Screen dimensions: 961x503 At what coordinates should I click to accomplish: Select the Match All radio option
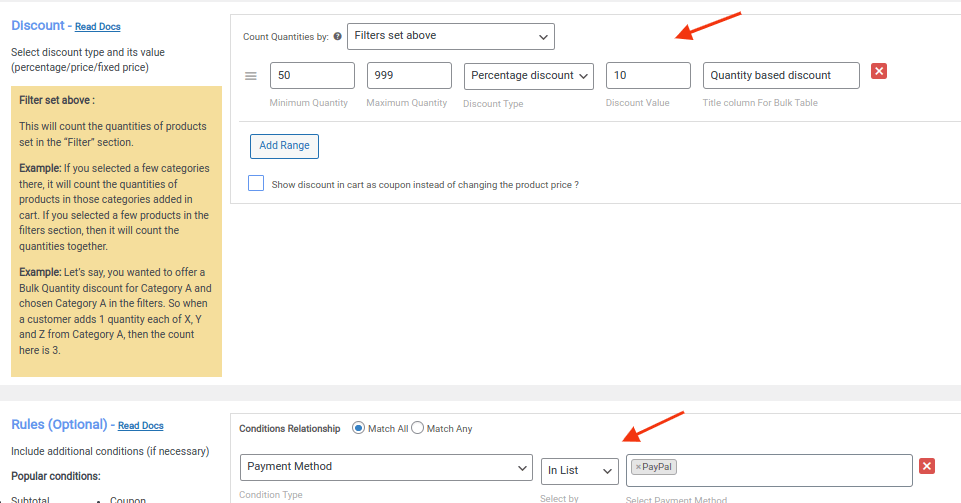coord(358,428)
